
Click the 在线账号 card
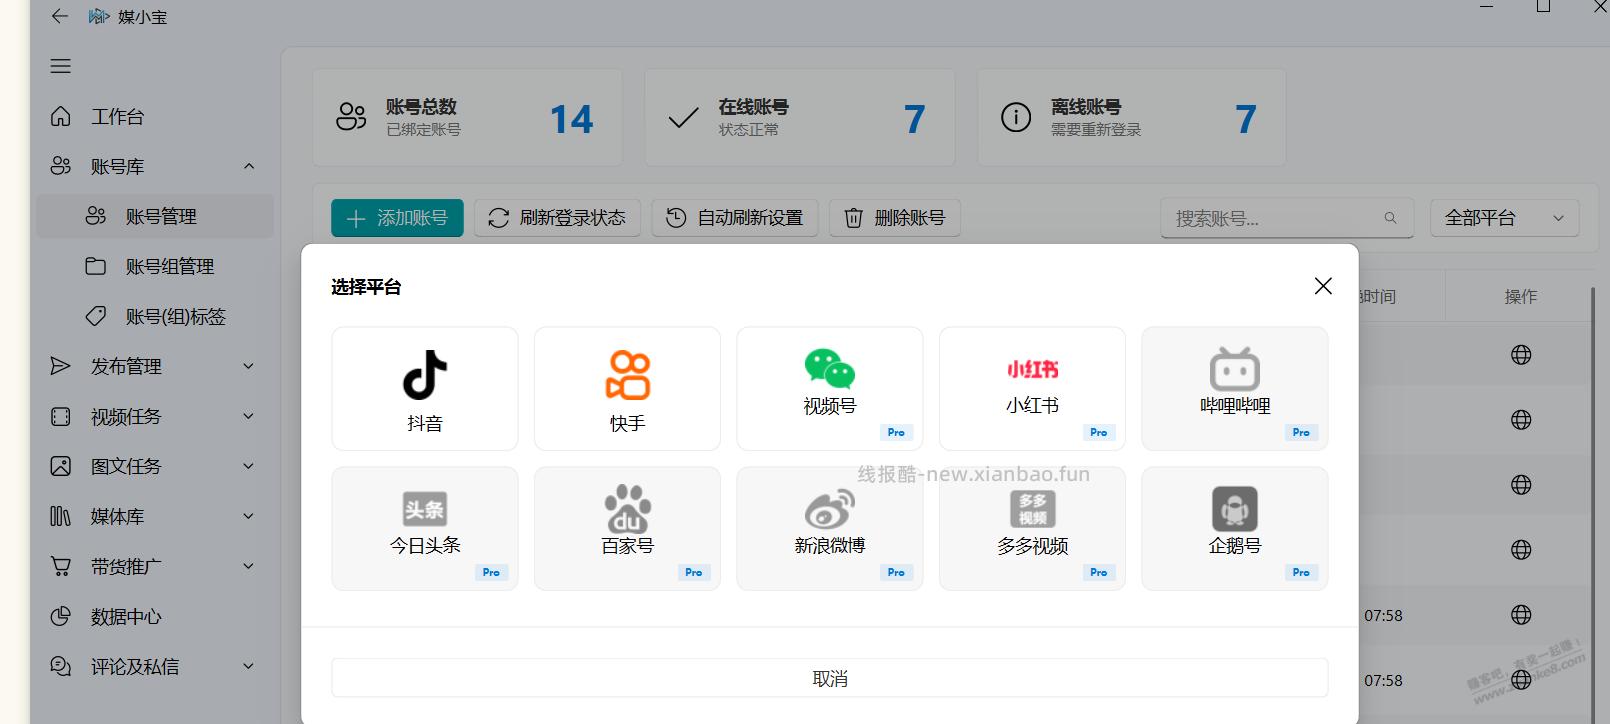pos(799,118)
